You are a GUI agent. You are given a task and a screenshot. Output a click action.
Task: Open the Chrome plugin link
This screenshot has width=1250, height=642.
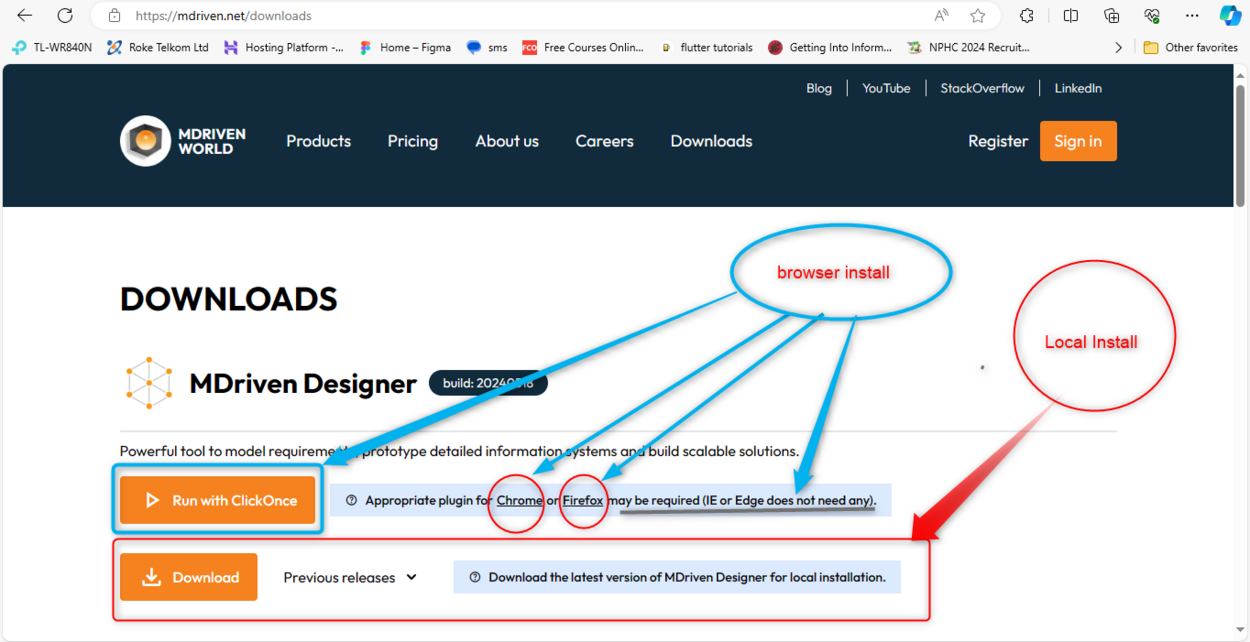point(520,500)
